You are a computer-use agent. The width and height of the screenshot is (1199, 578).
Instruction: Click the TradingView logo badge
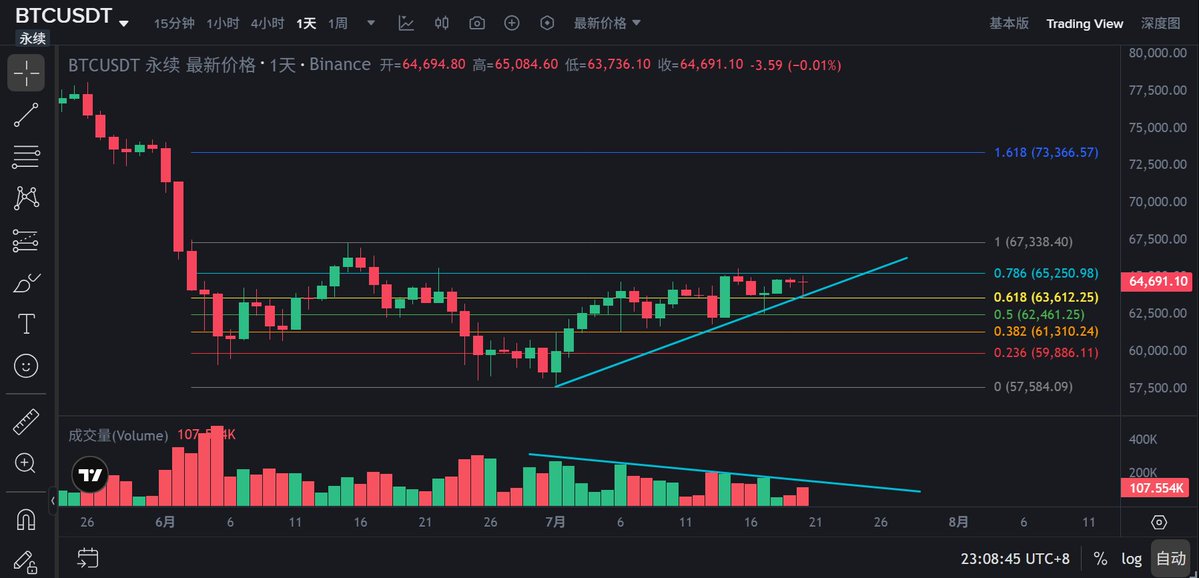(x=90, y=475)
